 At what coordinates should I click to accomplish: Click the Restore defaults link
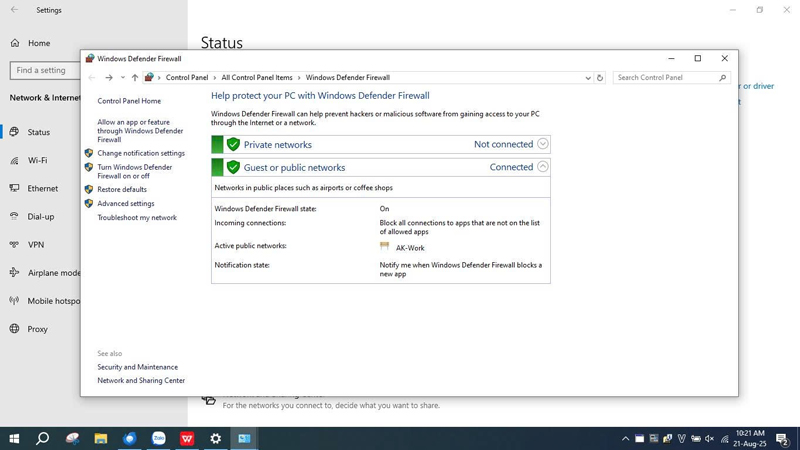pos(122,189)
